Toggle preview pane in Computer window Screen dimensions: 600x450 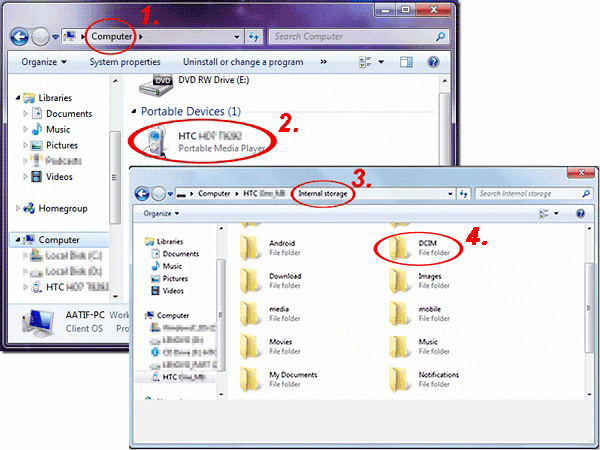pyautogui.click(x=406, y=62)
